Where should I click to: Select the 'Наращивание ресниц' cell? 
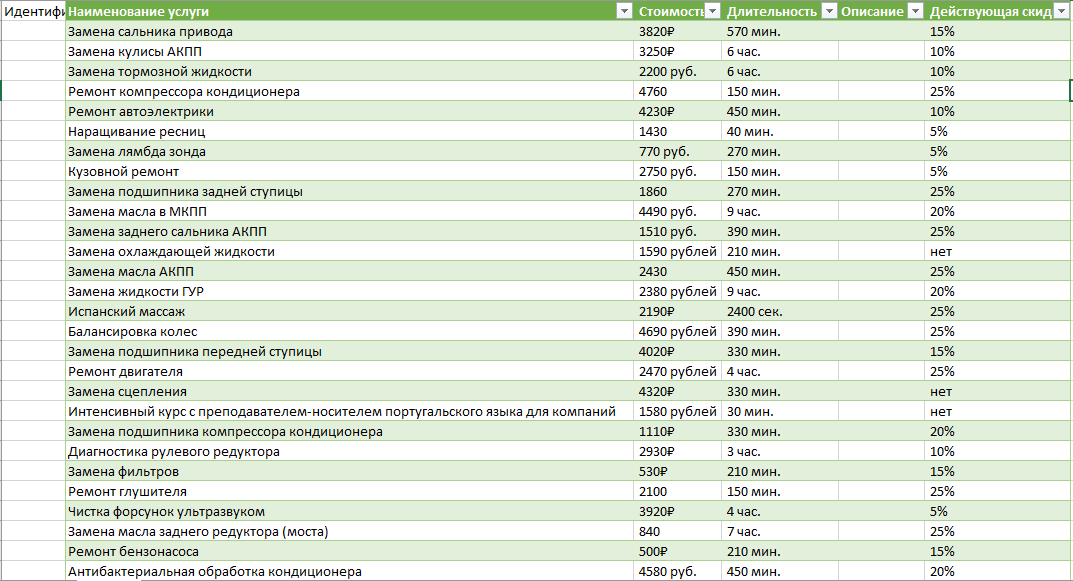(350, 131)
